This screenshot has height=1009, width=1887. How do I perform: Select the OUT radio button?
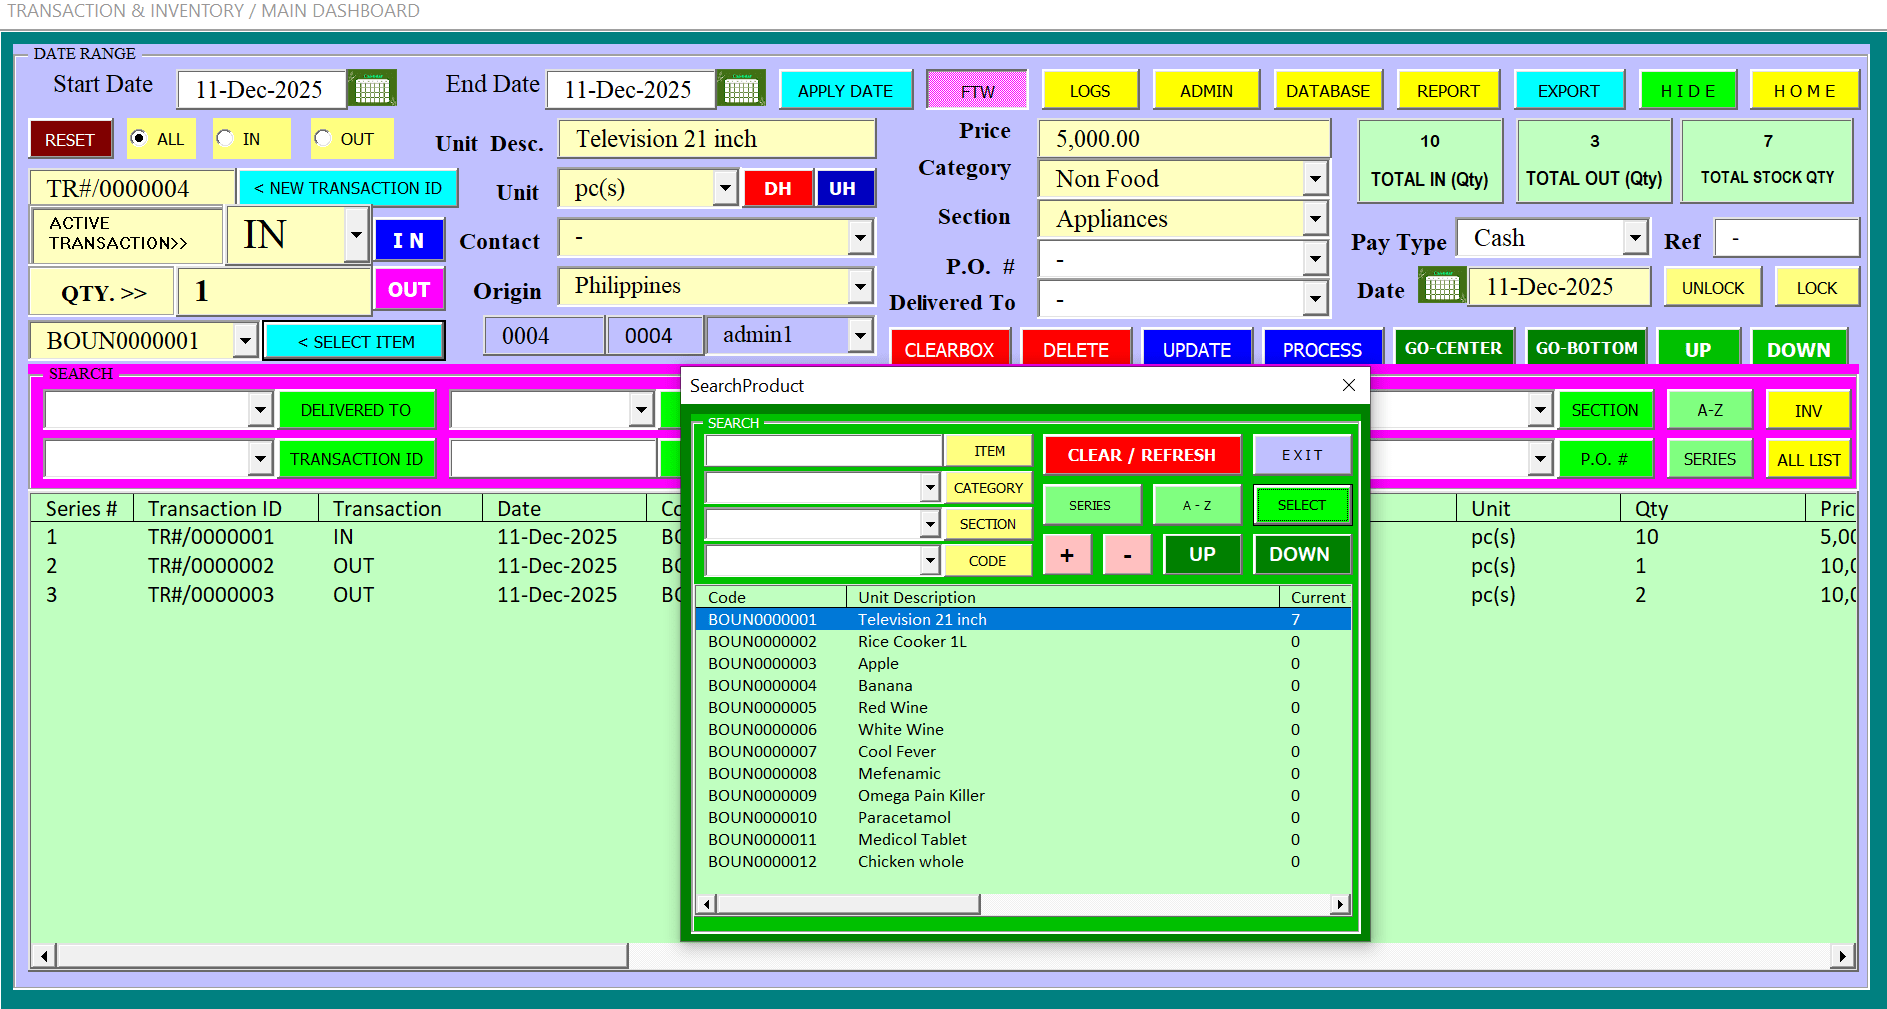[322, 138]
